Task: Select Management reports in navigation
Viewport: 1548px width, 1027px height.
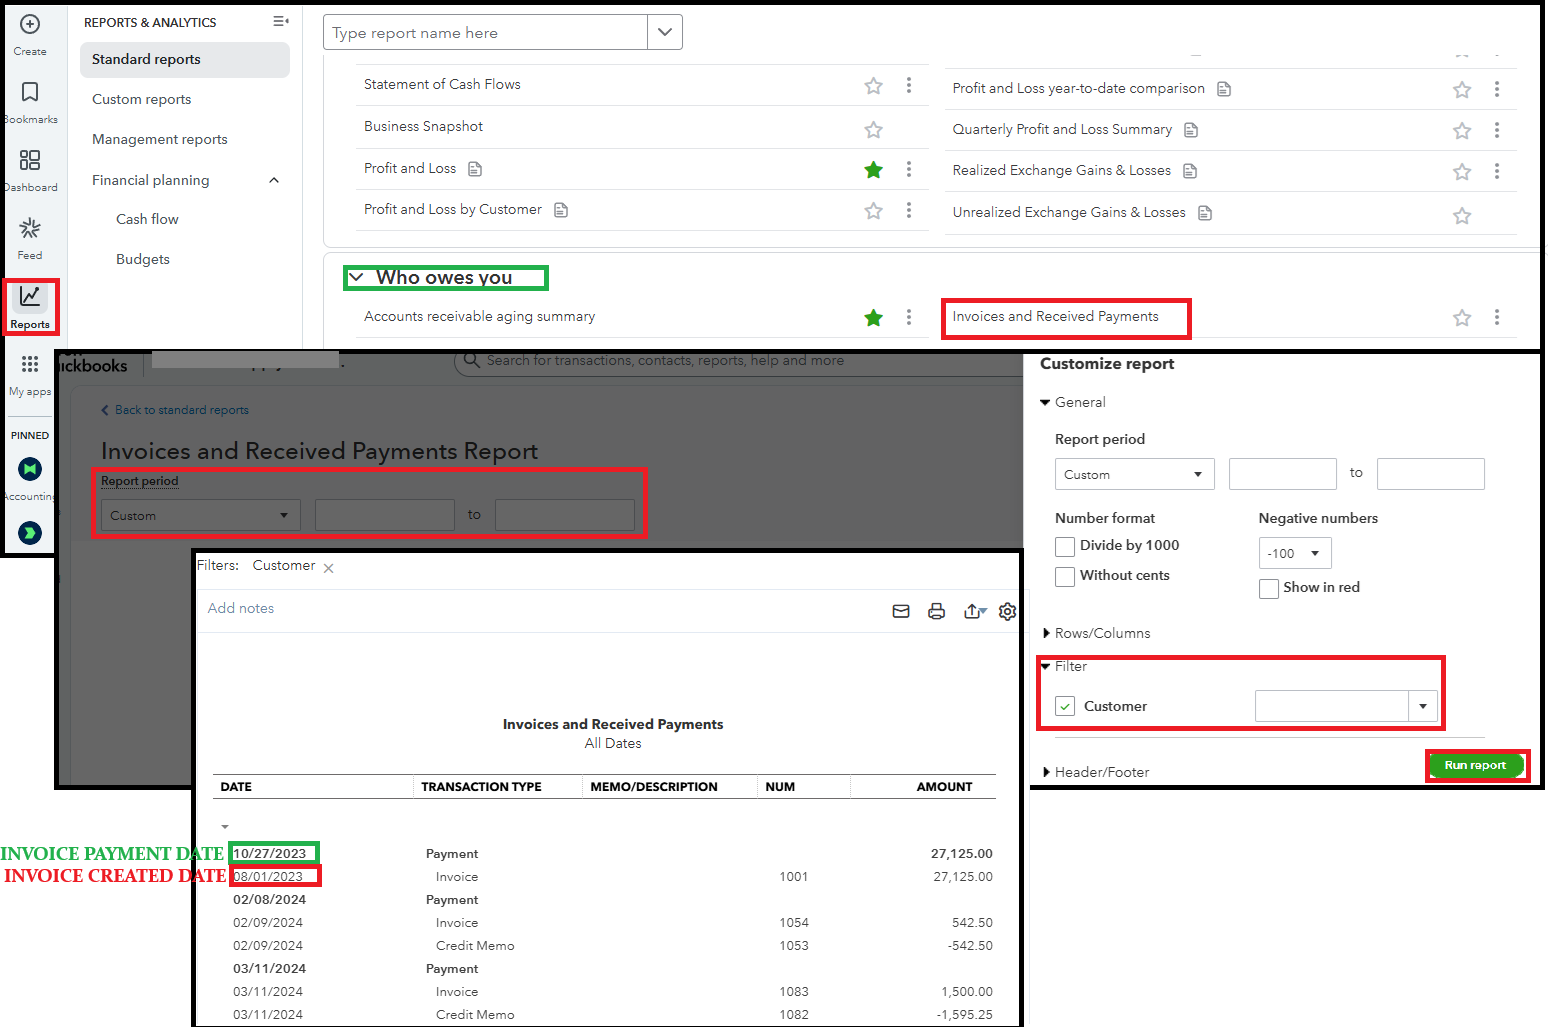Action: tap(160, 139)
